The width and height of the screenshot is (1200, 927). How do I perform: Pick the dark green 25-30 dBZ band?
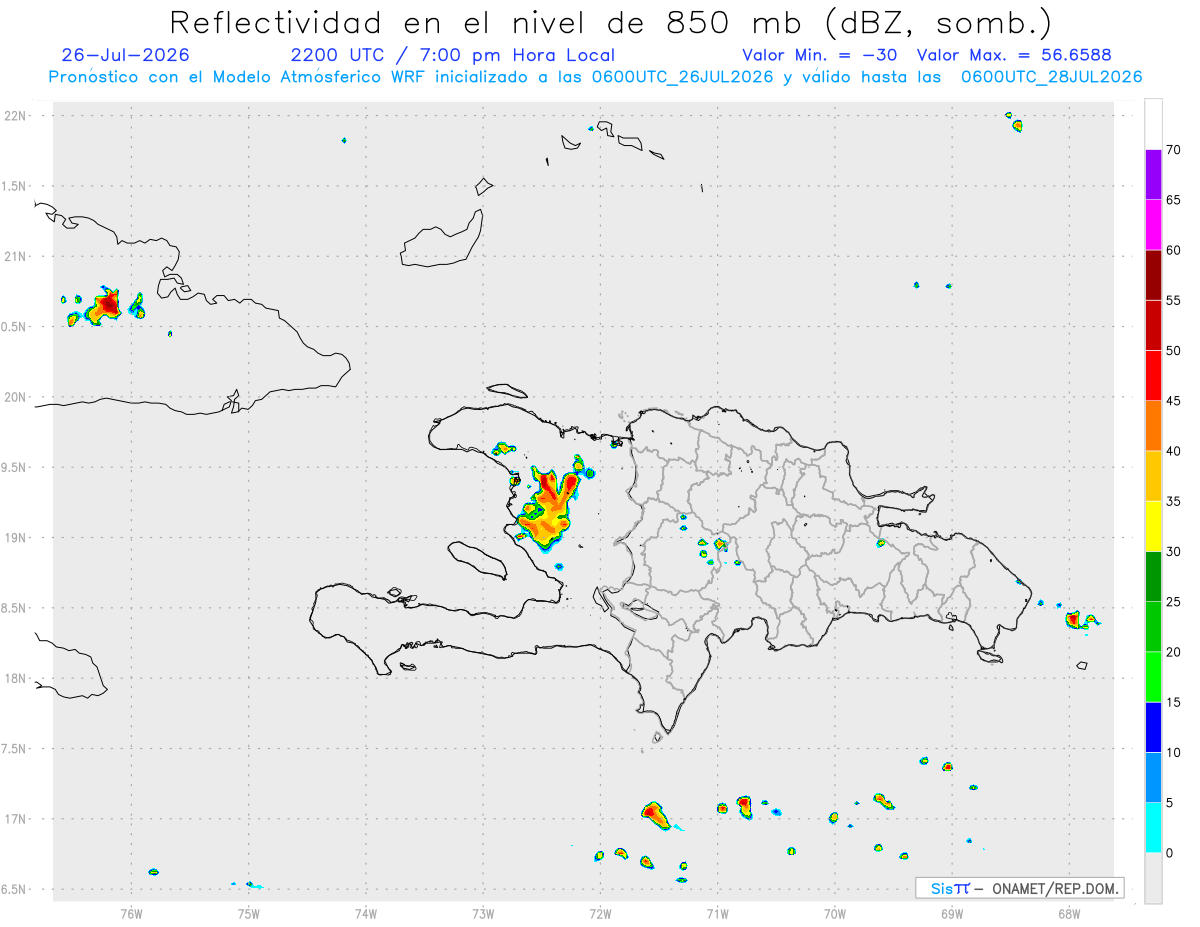1153,577
